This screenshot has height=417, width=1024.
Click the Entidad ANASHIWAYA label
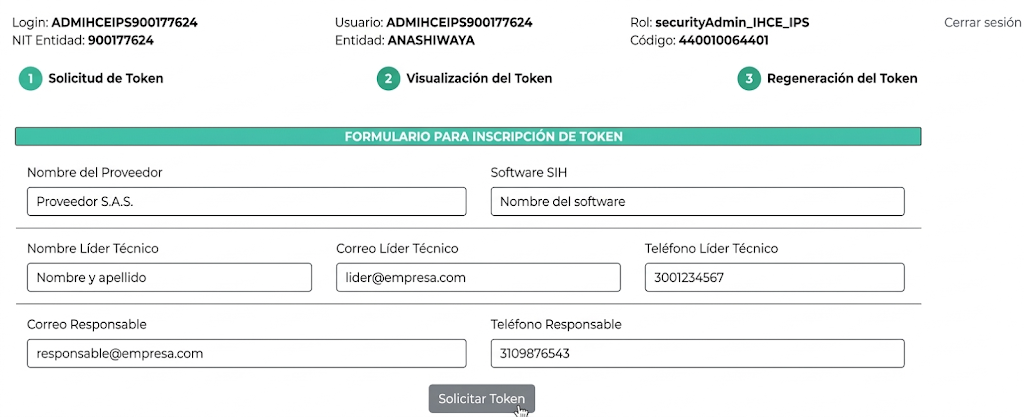405,41
